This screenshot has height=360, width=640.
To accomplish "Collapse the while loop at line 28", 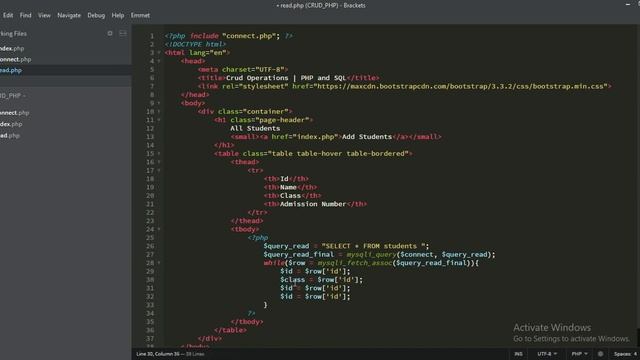I will tap(159, 263).
